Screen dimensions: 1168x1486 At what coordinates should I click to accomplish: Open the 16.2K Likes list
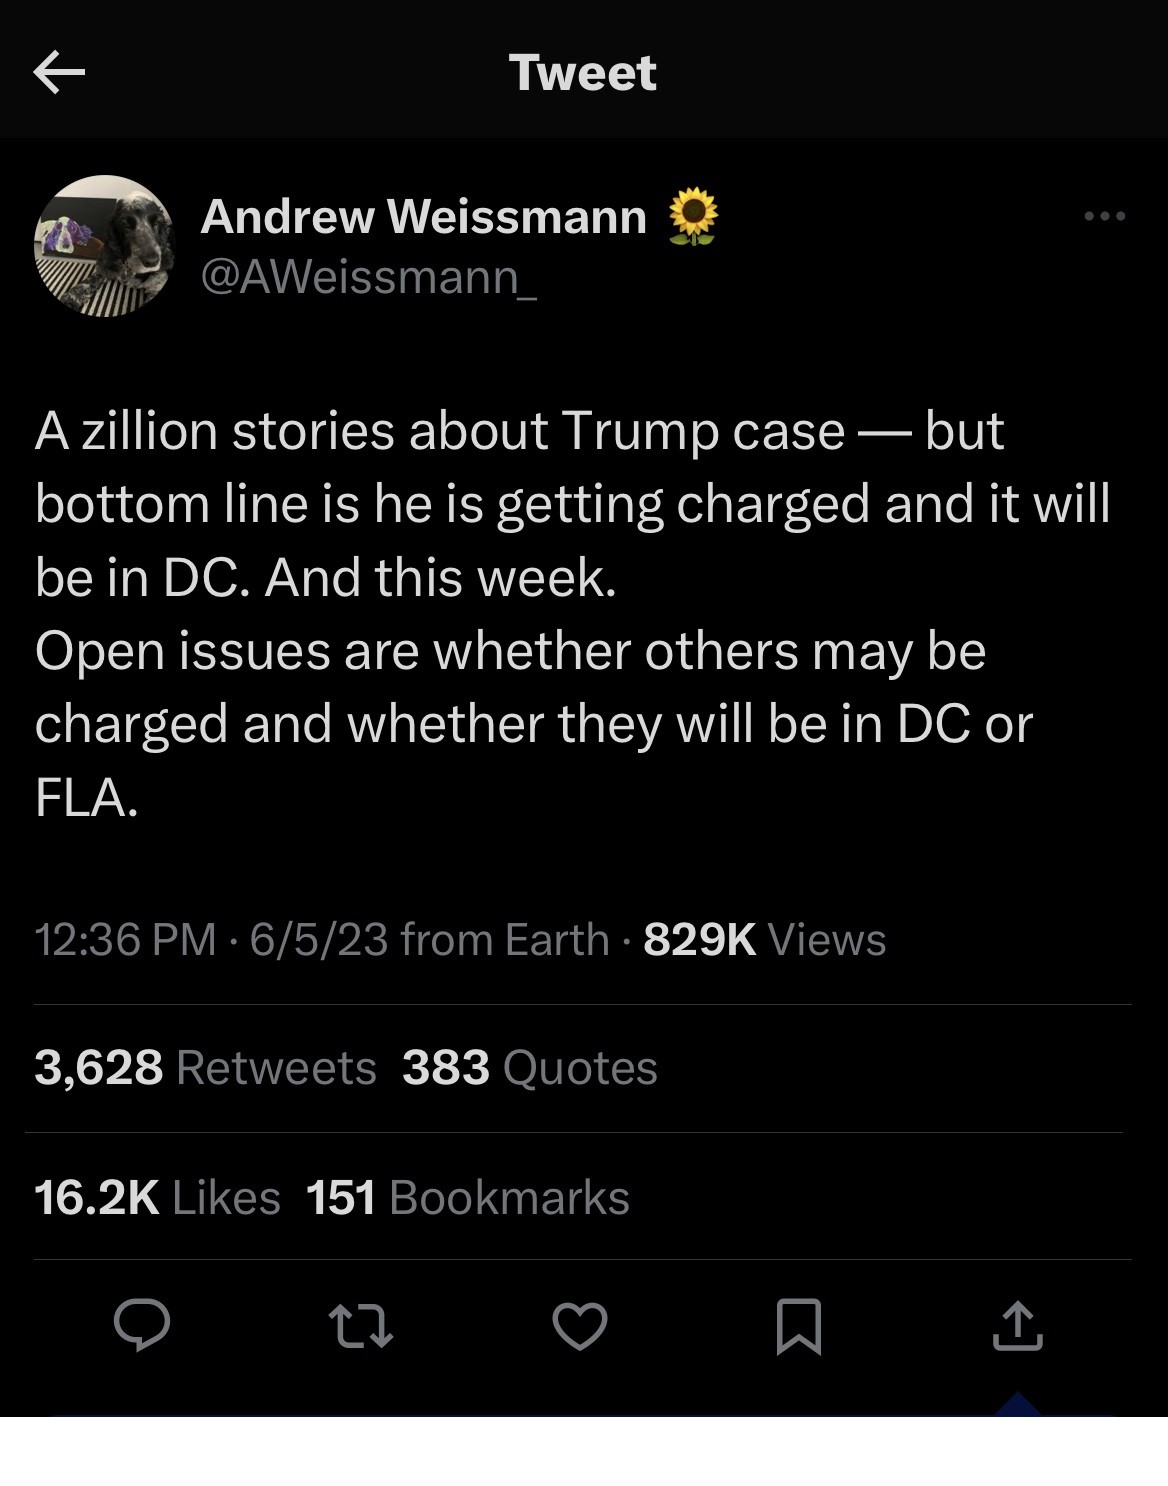157,1197
